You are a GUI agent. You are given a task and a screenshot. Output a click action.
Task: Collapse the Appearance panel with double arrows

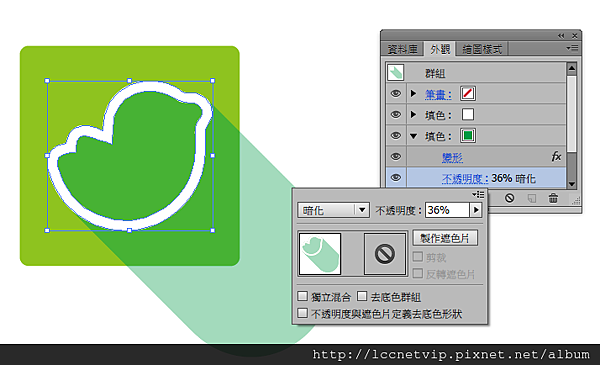pyautogui.click(x=561, y=36)
